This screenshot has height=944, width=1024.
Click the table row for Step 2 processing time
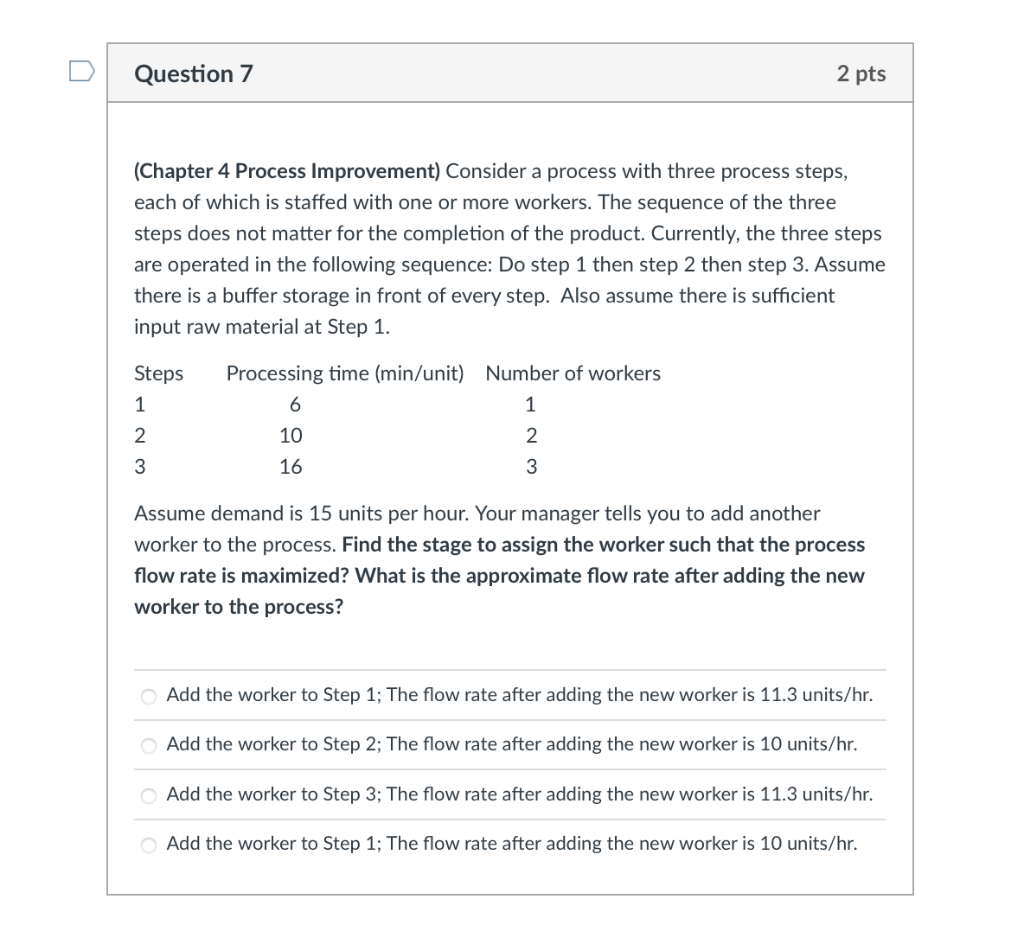(291, 435)
